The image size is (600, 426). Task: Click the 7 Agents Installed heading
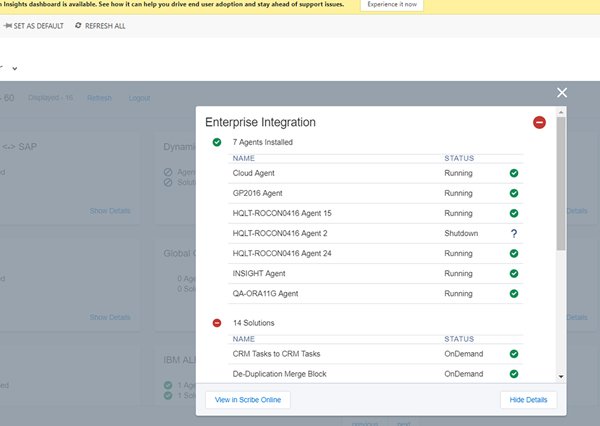(262, 142)
